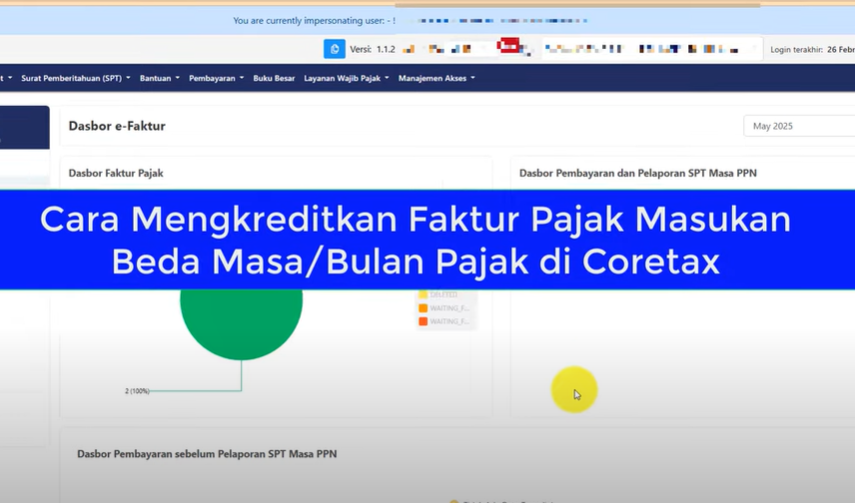Expand the caret next to Pembayaran
This screenshot has width=855, height=503.
pos(242,78)
